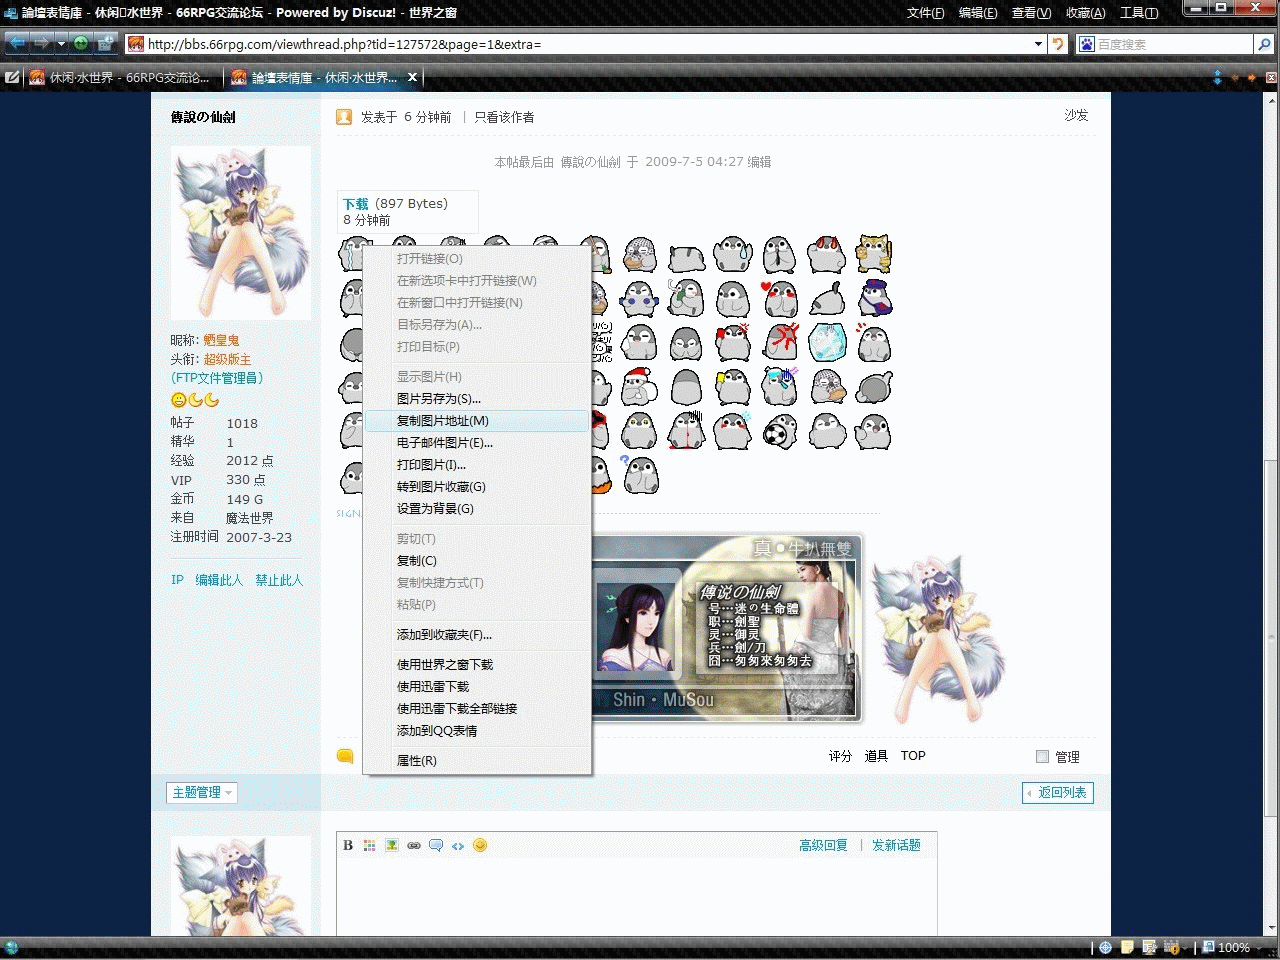Click the ice cube penguin emoticon
Screen dimensions: 1280x960
pos(827,343)
